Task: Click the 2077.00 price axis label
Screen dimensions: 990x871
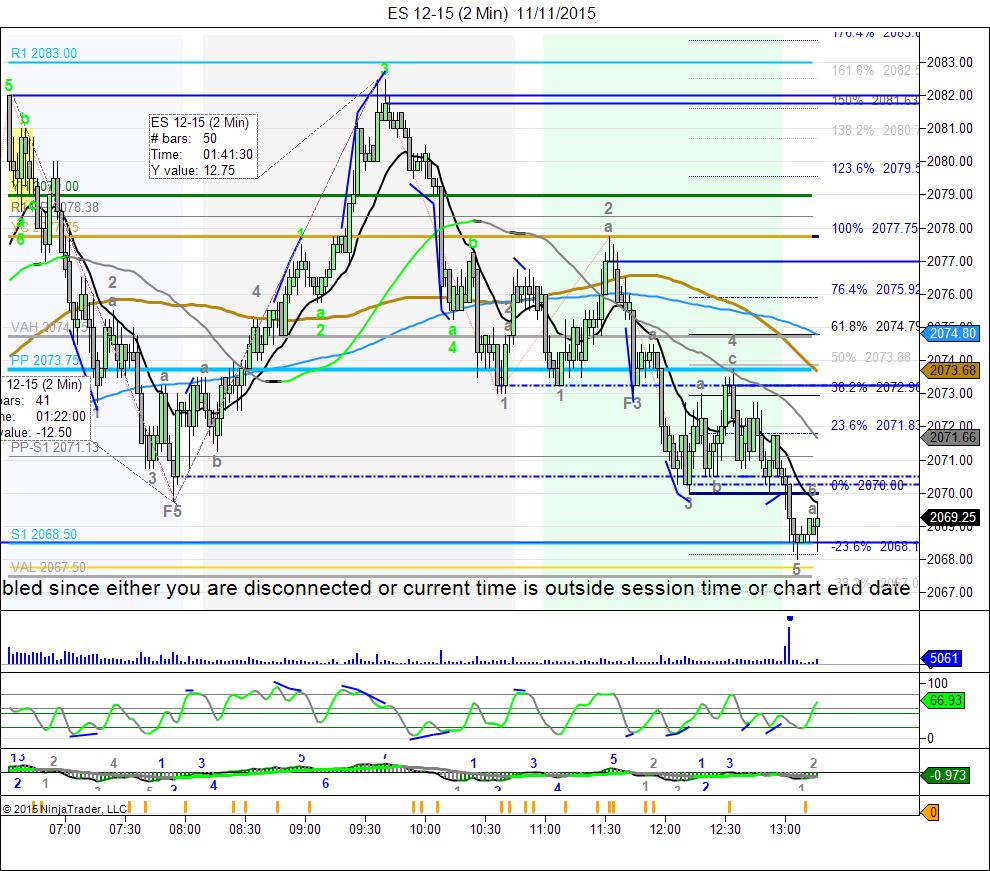Action: pyautogui.click(x=950, y=261)
